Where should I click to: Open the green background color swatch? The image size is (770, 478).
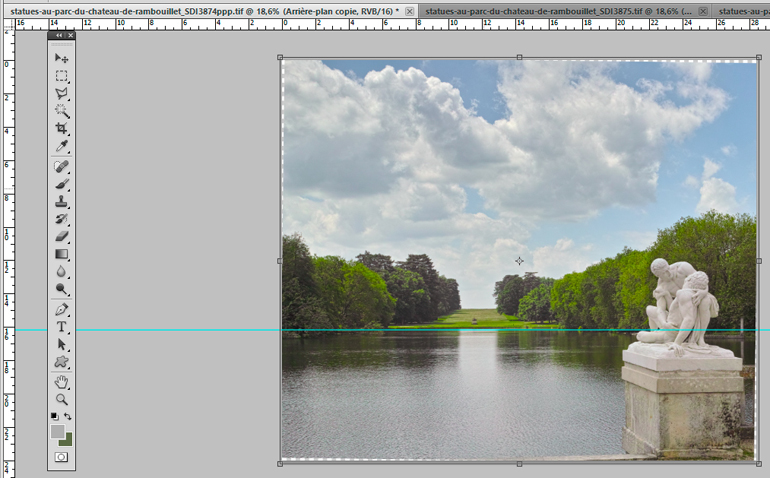tap(68, 442)
